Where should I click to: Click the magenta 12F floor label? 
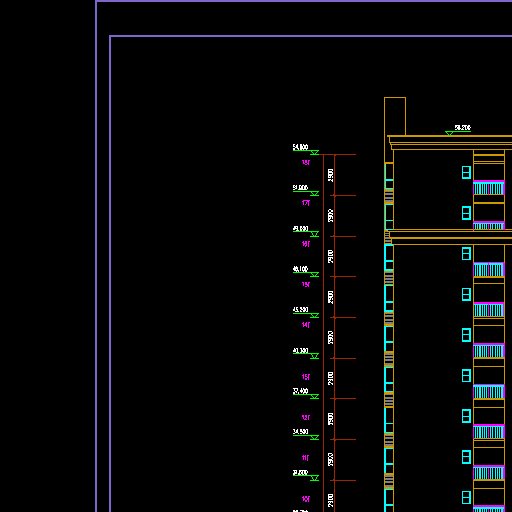point(306,417)
